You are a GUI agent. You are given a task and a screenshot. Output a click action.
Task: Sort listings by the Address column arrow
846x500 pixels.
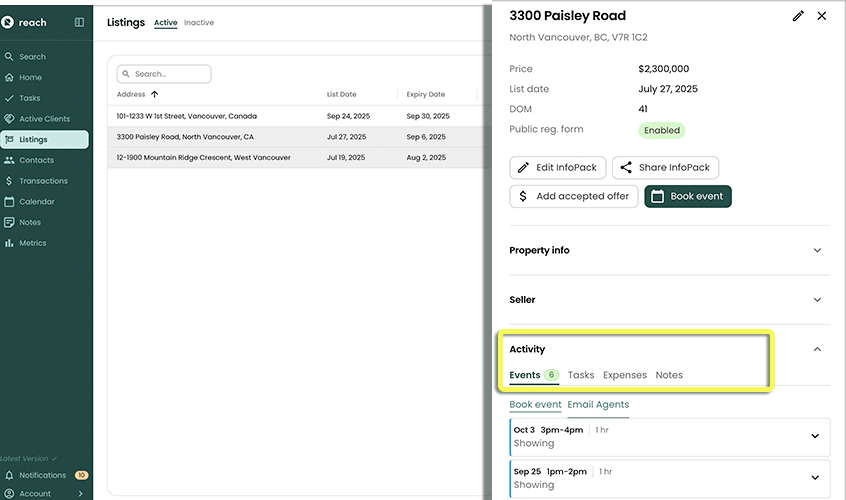click(x=154, y=95)
